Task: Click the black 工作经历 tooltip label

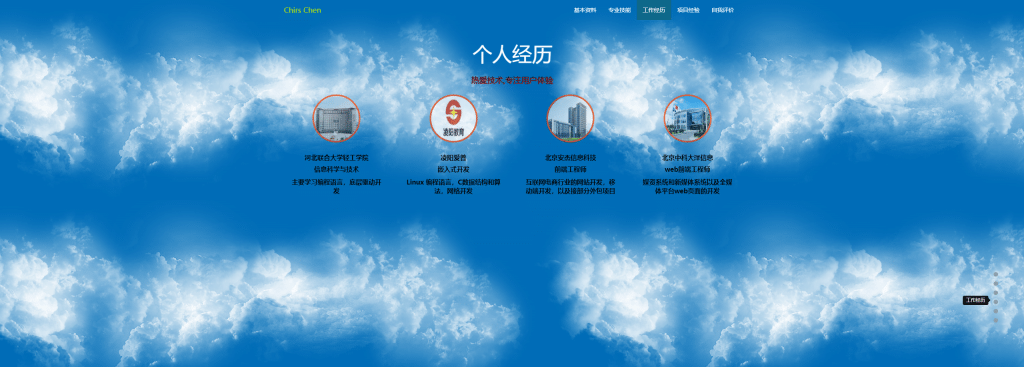Action: [x=975, y=300]
